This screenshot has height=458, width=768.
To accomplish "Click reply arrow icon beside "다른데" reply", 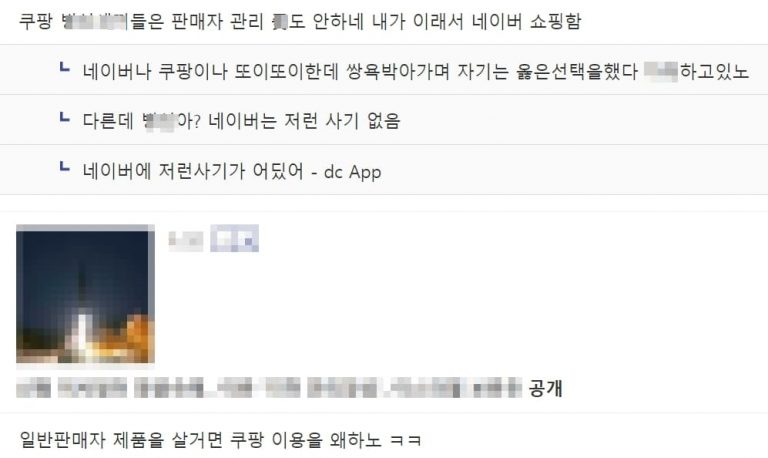I will (x=64, y=117).
